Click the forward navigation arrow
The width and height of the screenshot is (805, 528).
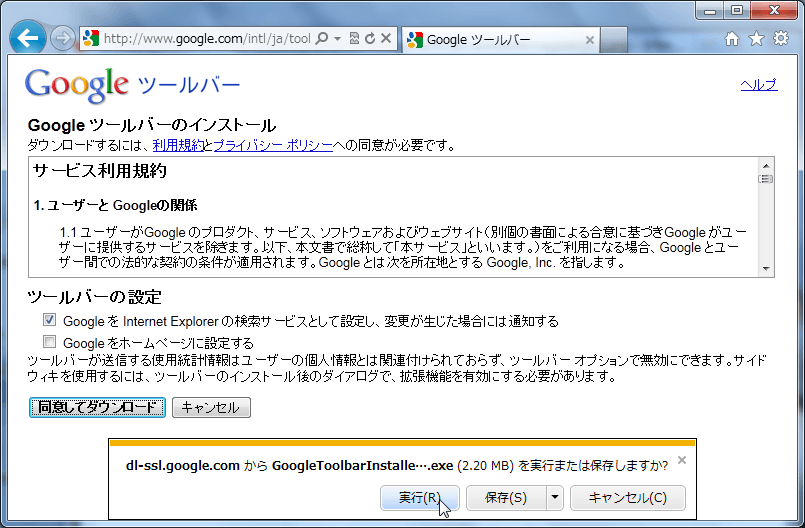click(x=62, y=39)
